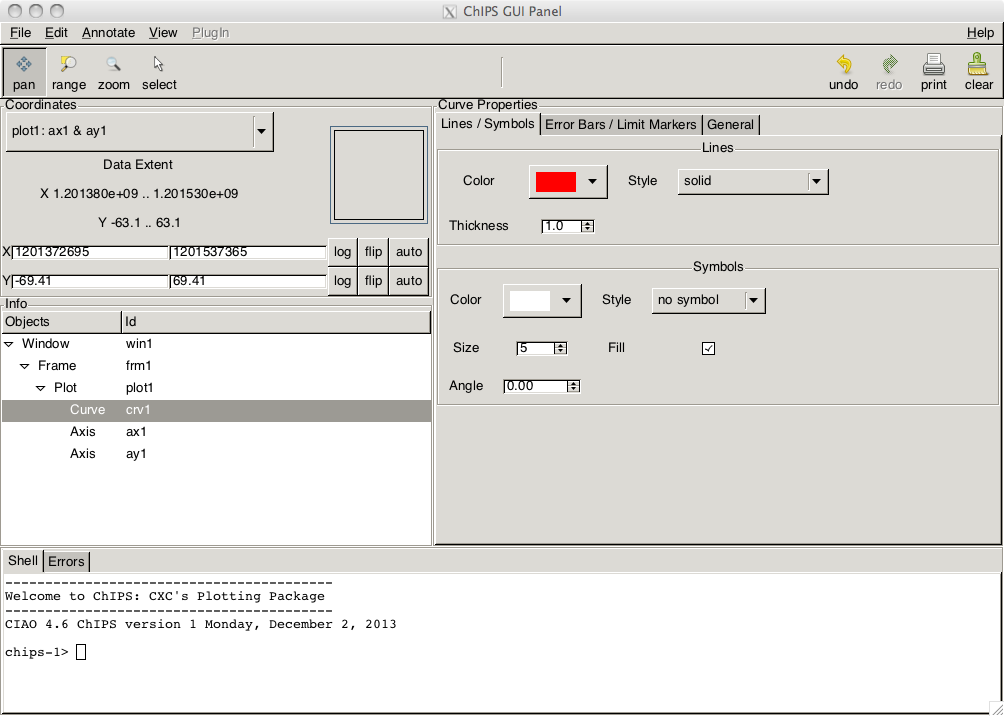Choose the zoom magnifier tool
The image size is (1004, 716).
tap(113, 64)
